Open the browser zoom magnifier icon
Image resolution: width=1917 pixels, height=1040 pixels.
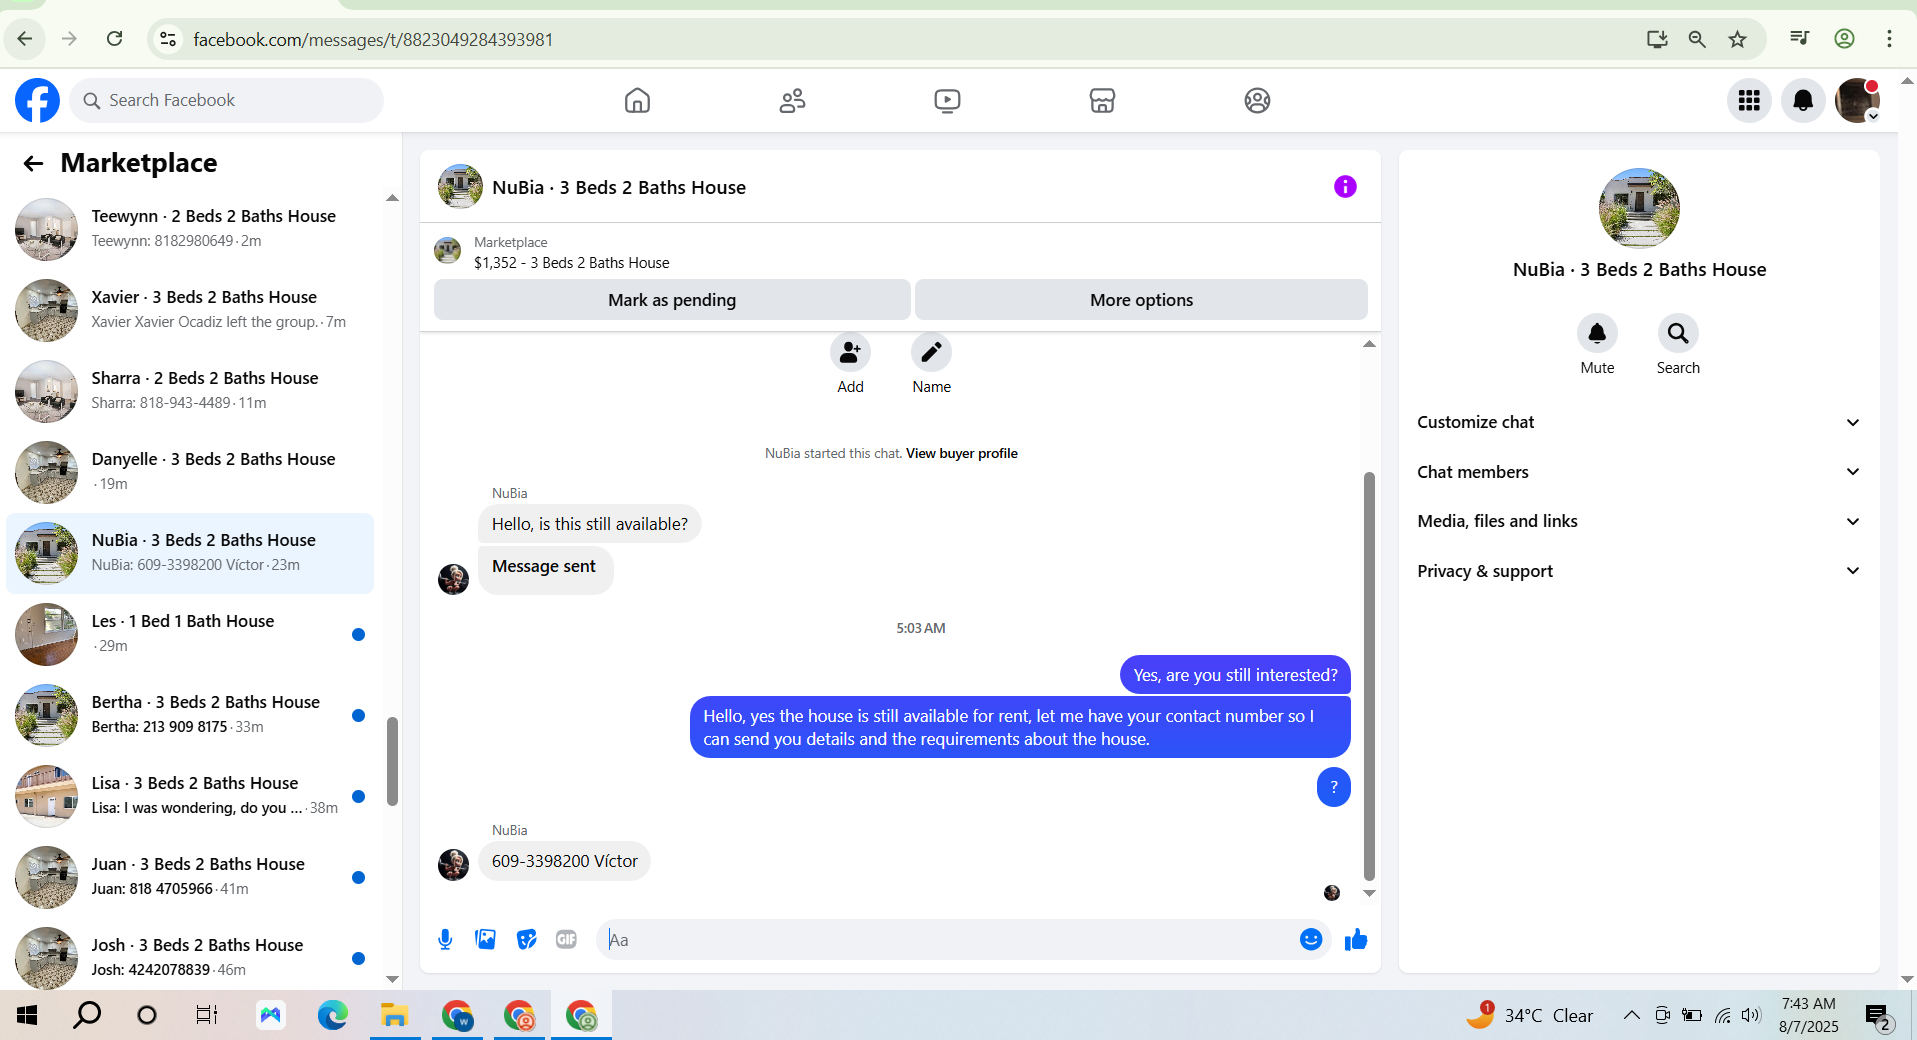tap(1697, 39)
